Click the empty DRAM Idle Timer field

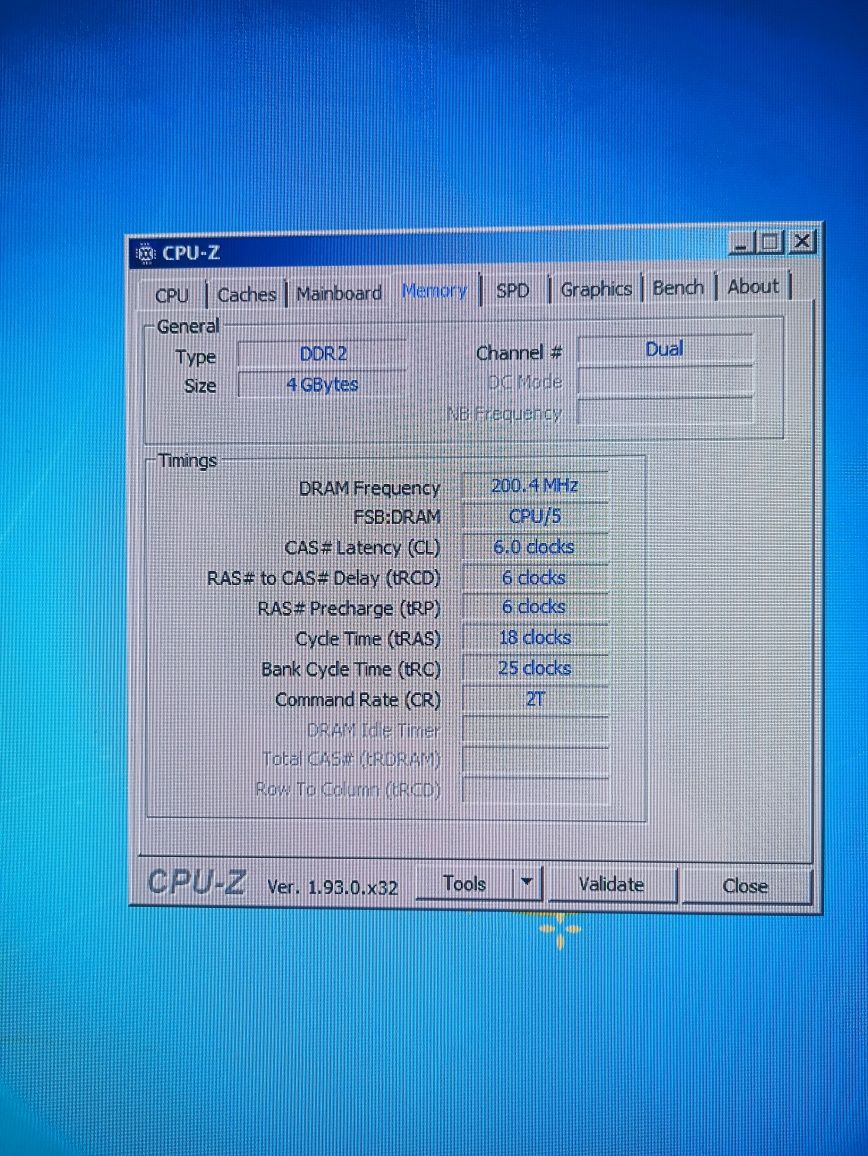[x=535, y=729]
